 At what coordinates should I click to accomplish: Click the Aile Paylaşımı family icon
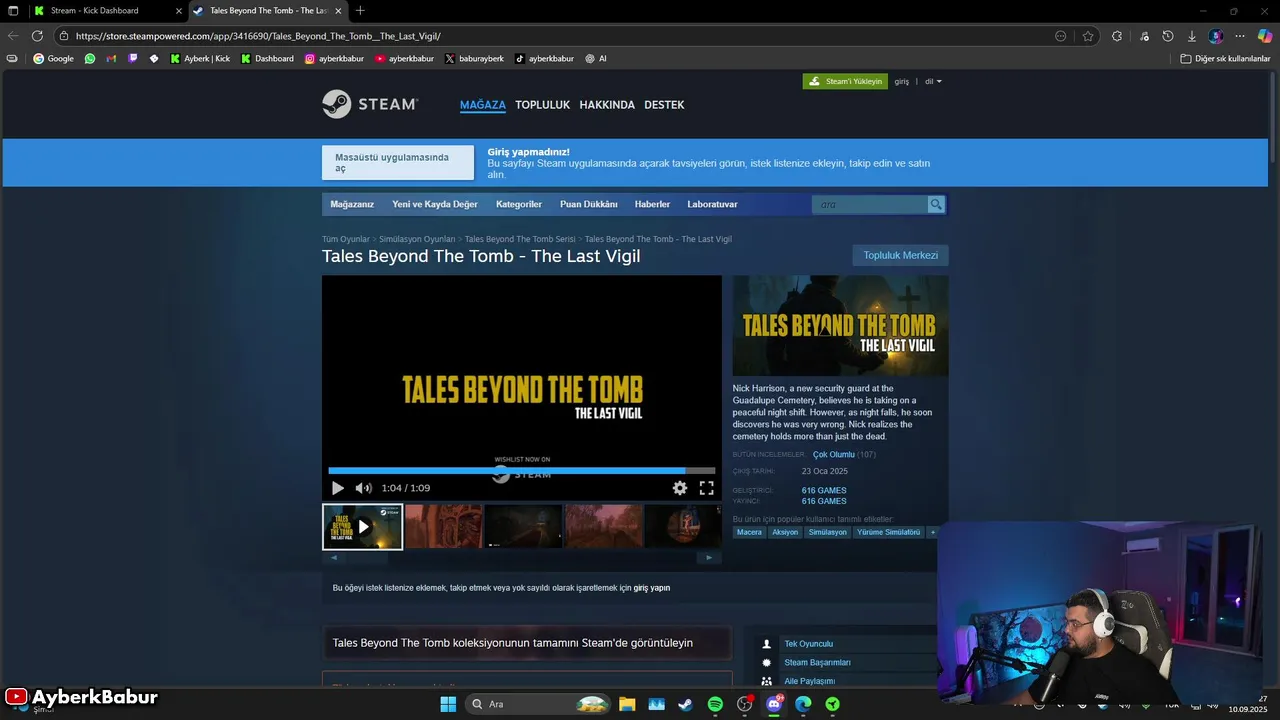click(x=767, y=681)
